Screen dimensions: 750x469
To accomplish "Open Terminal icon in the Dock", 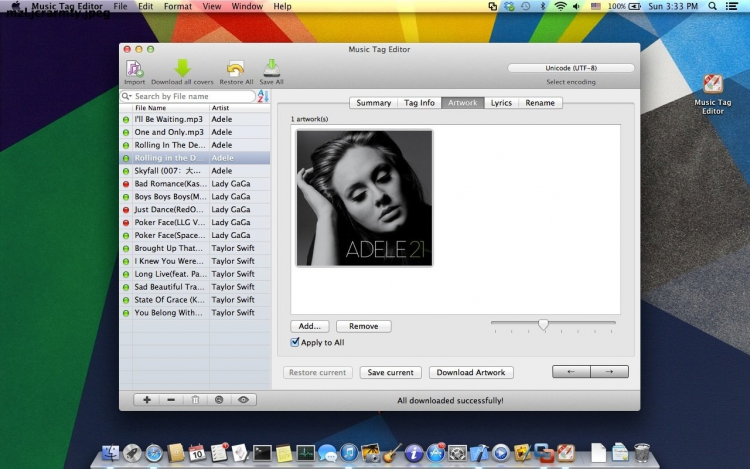I will coord(262,453).
